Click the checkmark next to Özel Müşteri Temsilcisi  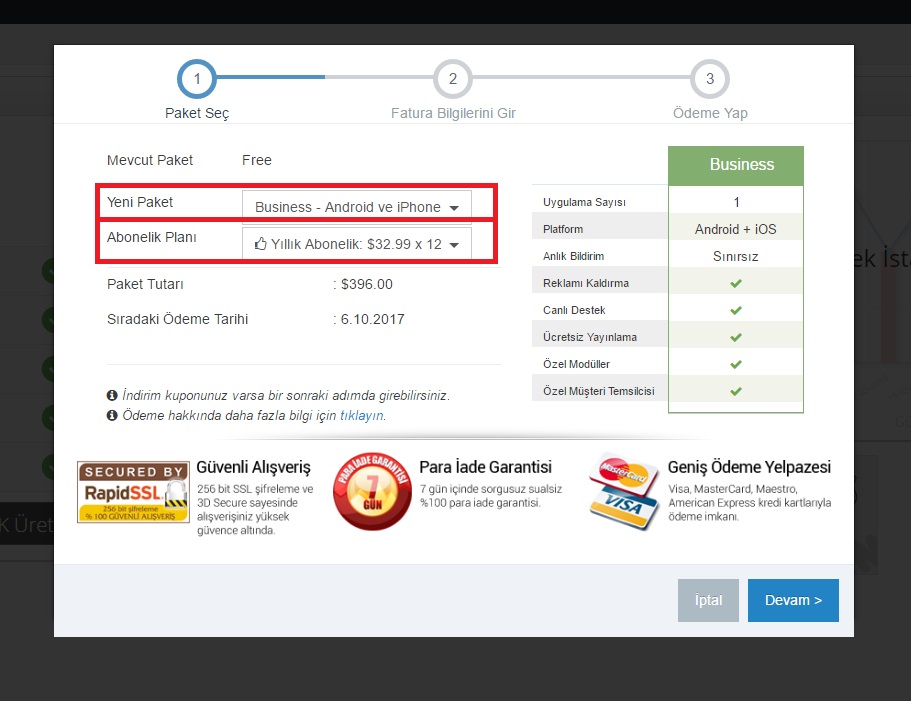(736, 390)
